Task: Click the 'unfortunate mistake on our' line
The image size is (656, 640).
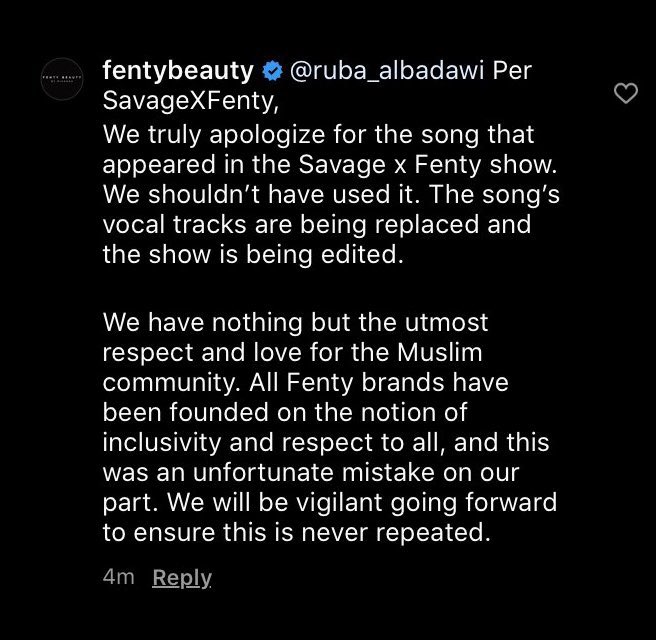Action: (x=356, y=473)
